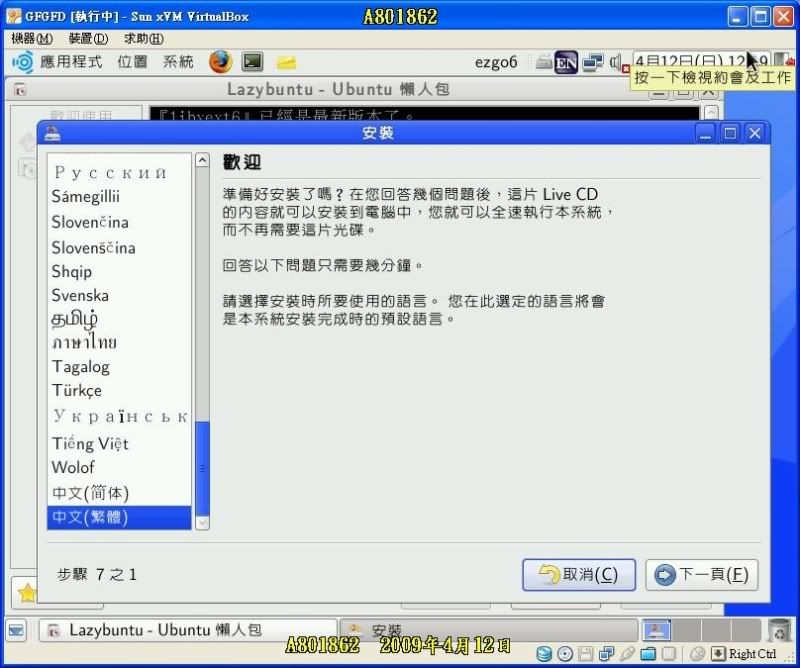Select Wolof in the language list
800x668 pixels.
pyautogui.click(x=119, y=467)
